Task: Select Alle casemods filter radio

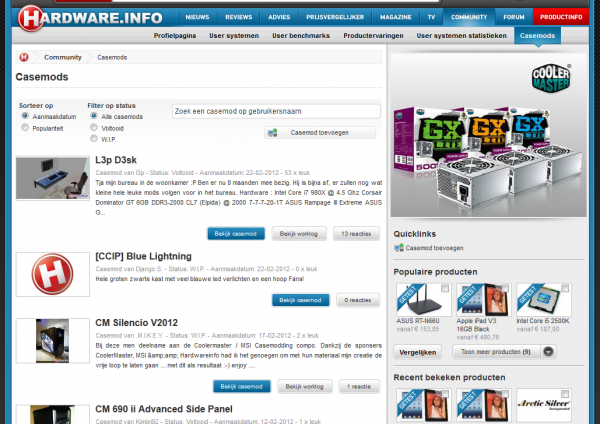Action: (x=94, y=116)
